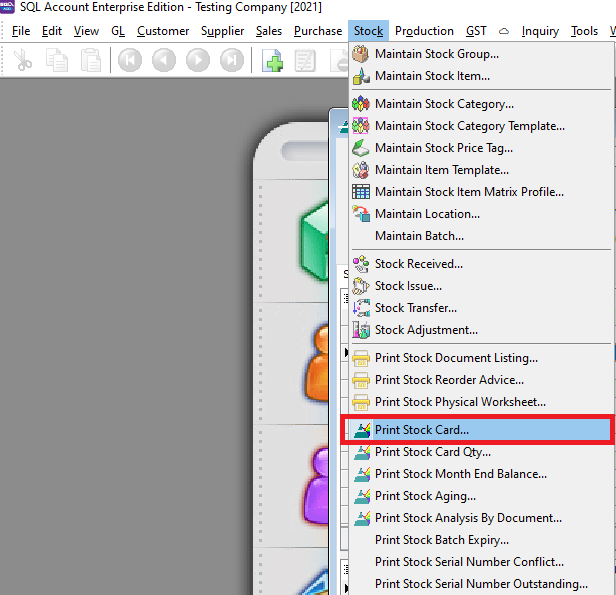Click the Stock Adjustment icon
Screen dimensions: 616x595
[361, 330]
